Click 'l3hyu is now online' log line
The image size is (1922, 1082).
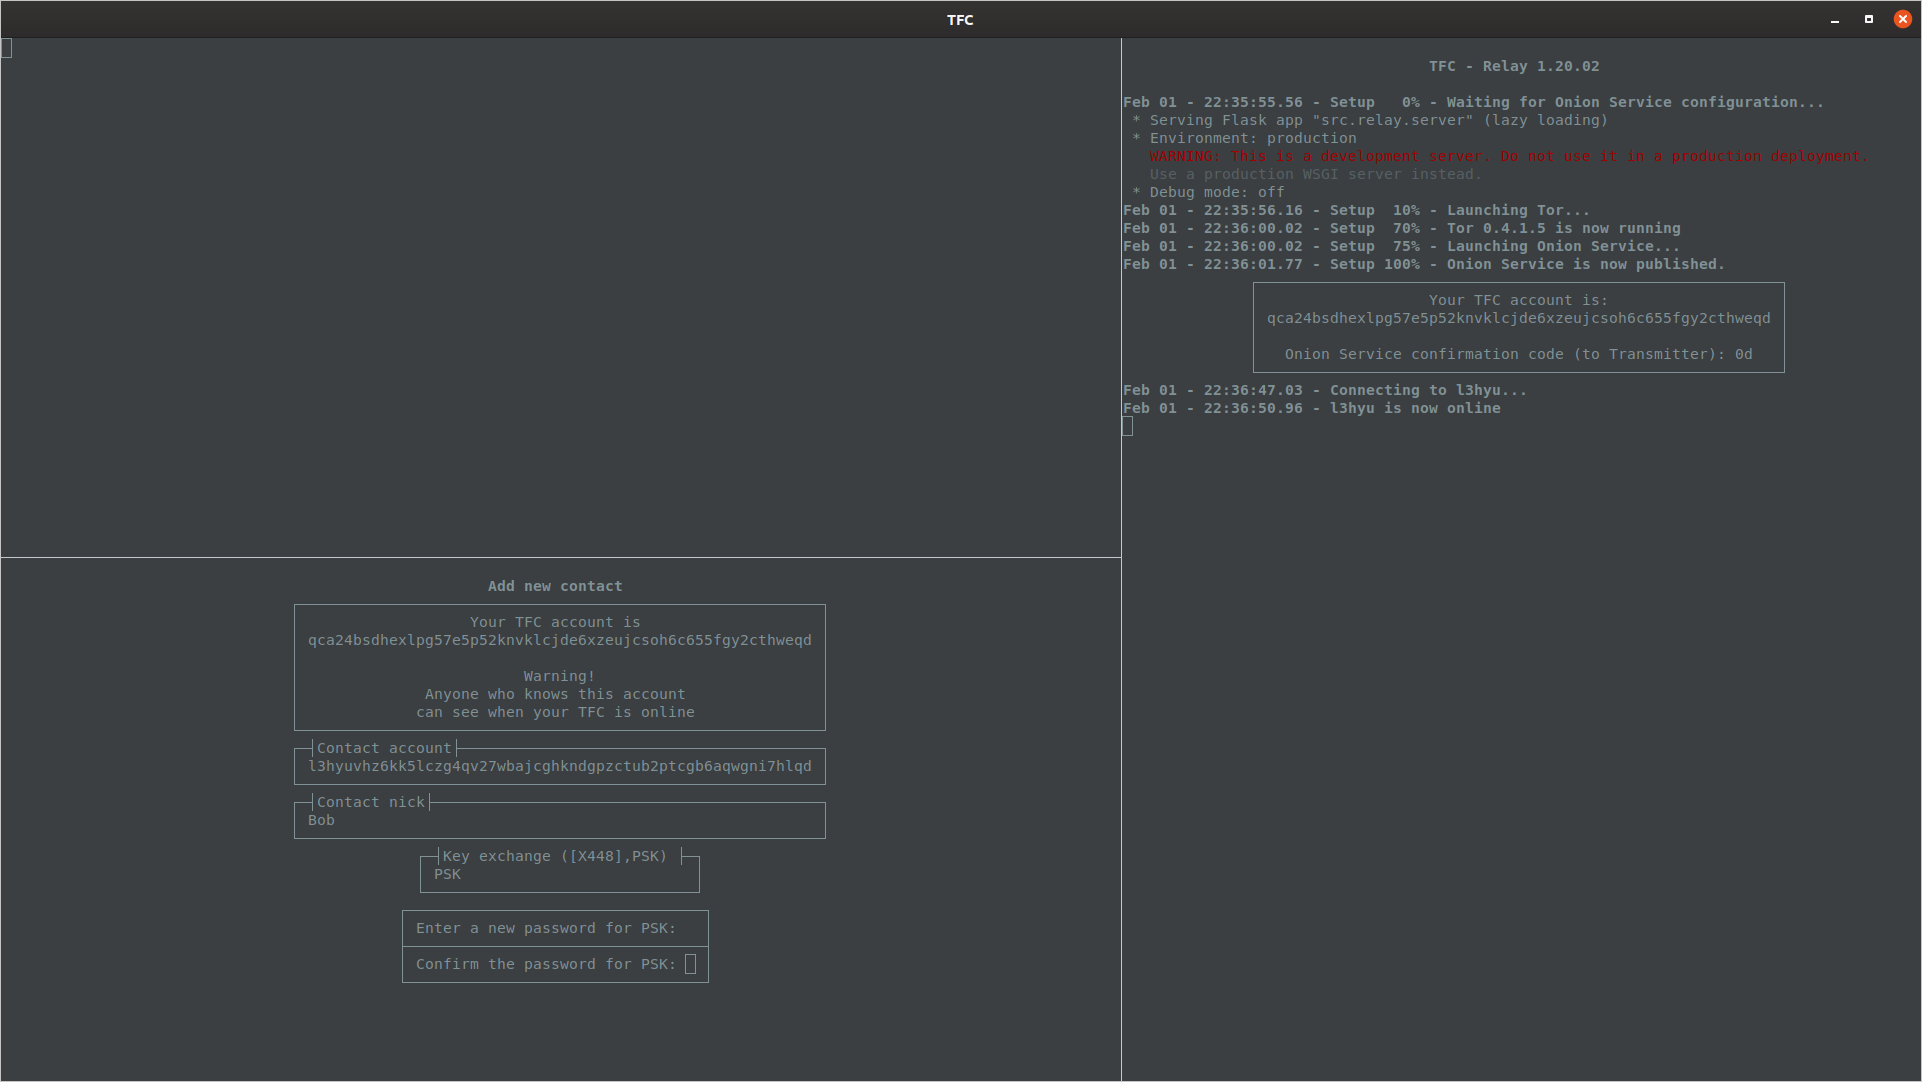coord(1311,408)
